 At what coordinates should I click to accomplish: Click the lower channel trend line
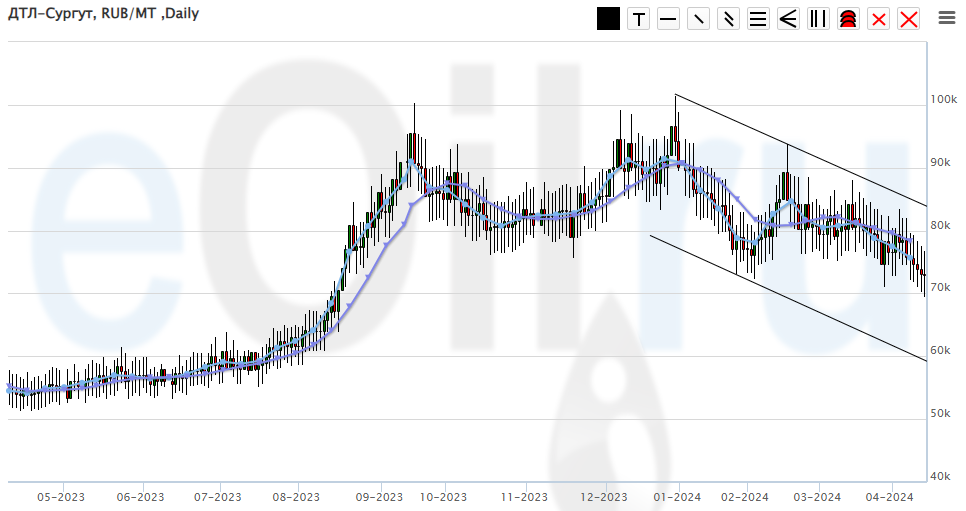tap(790, 298)
